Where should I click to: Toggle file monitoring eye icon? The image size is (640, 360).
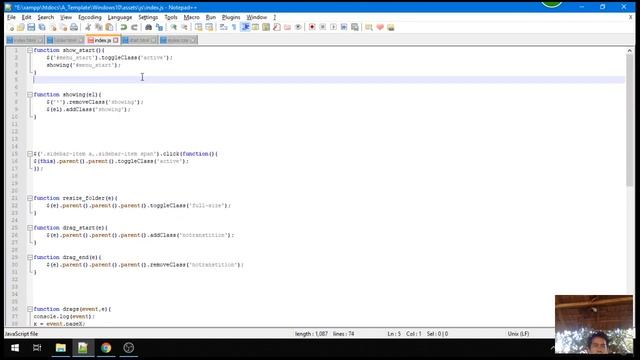coord(298,27)
